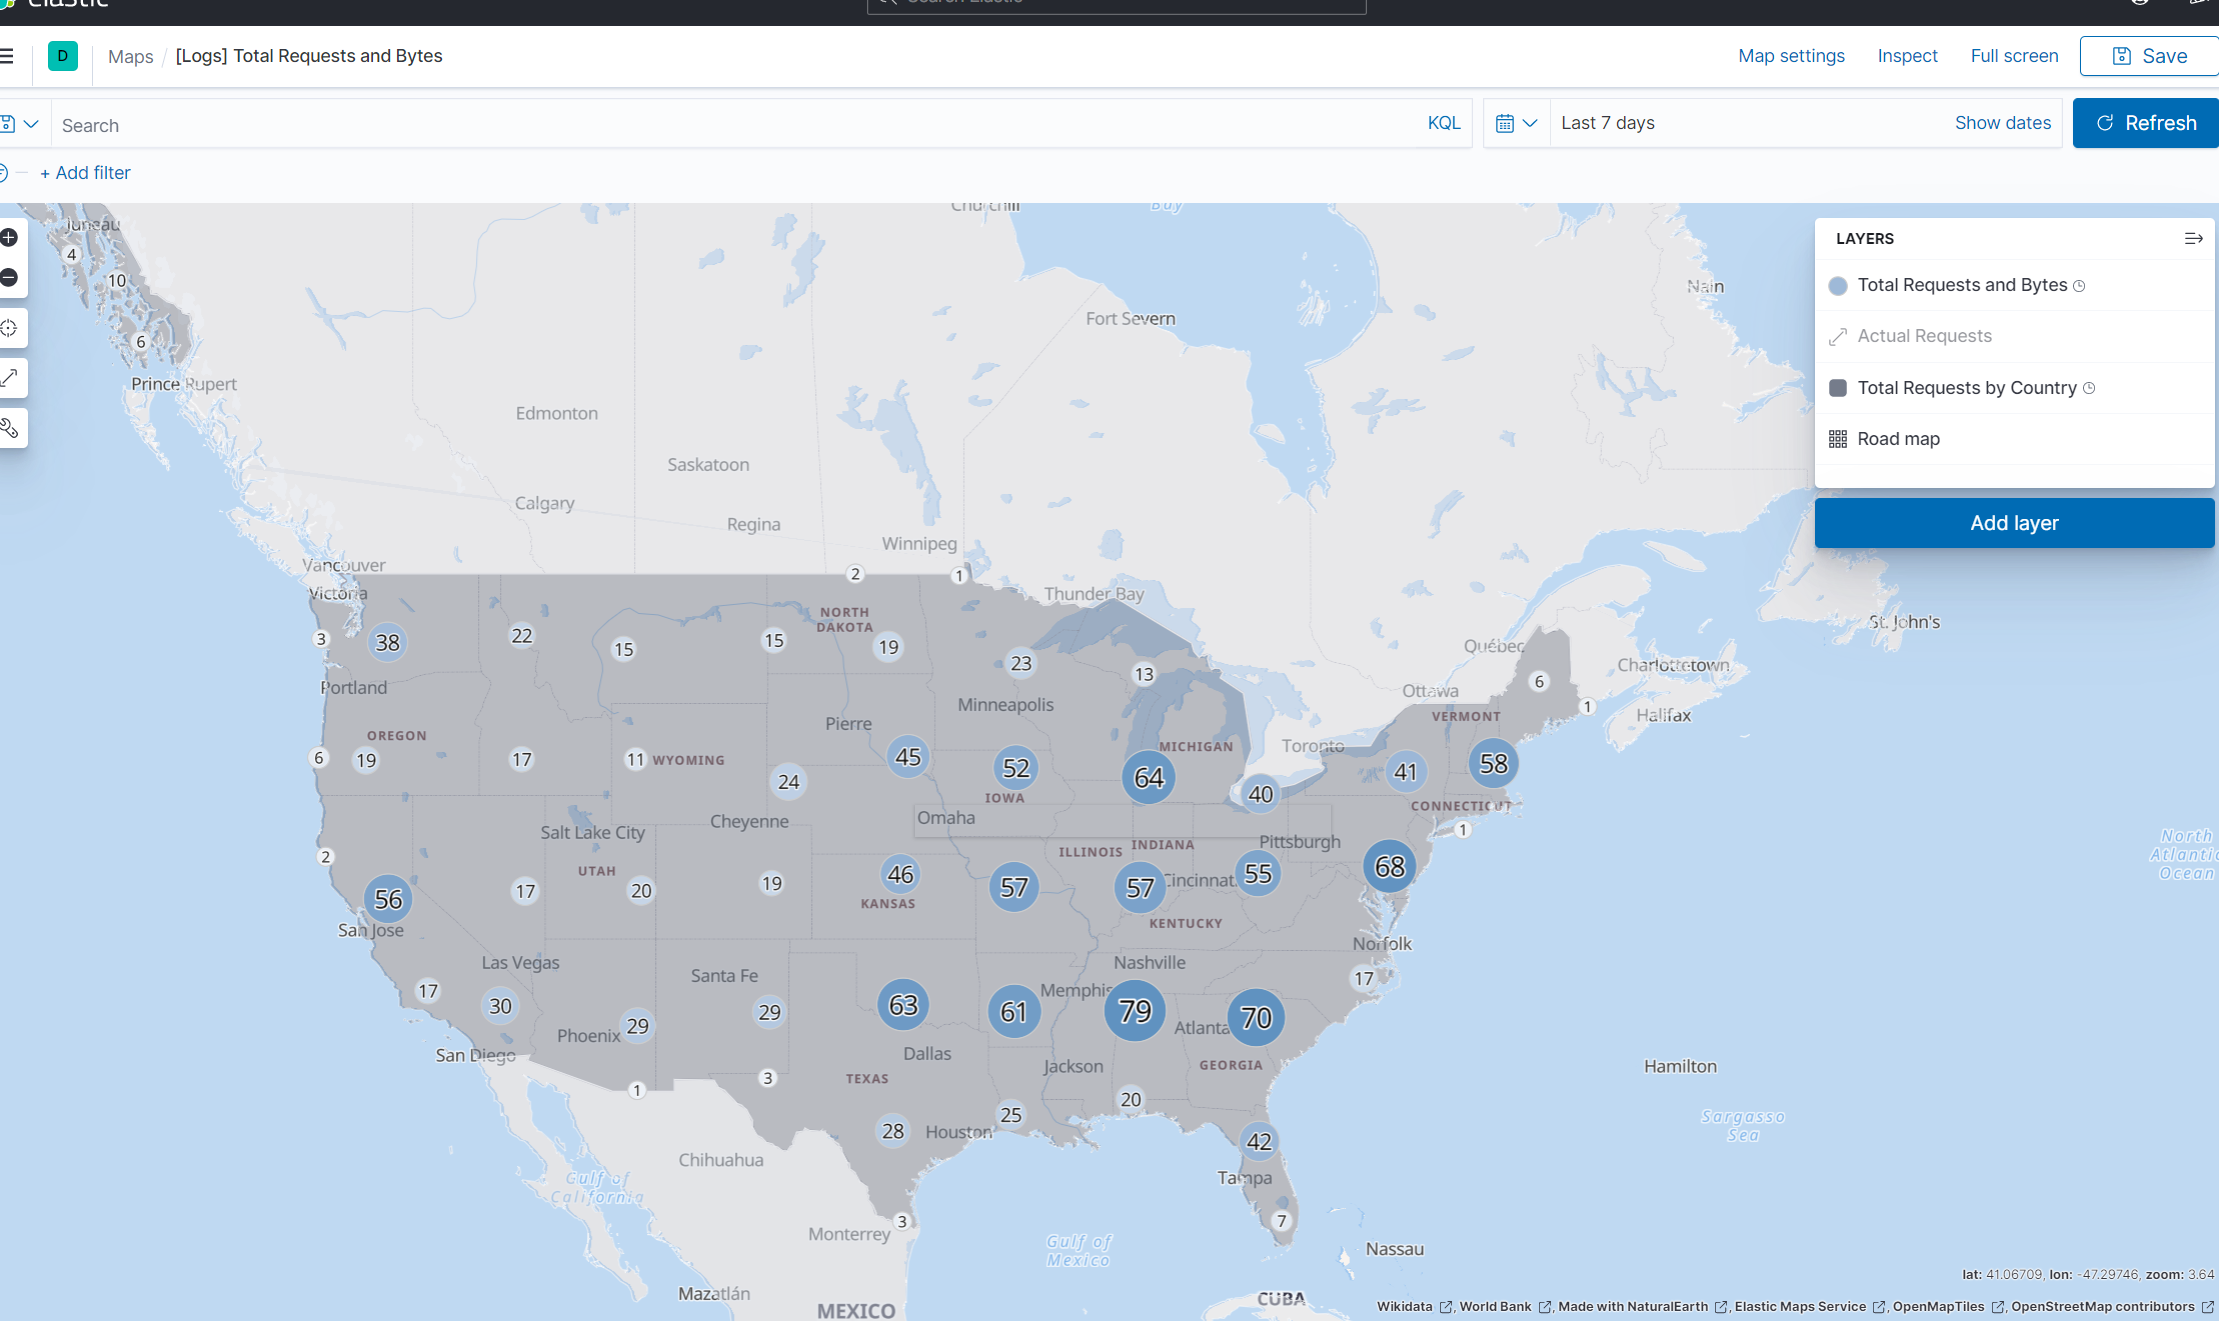Zoom out of the map

click(x=10, y=278)
